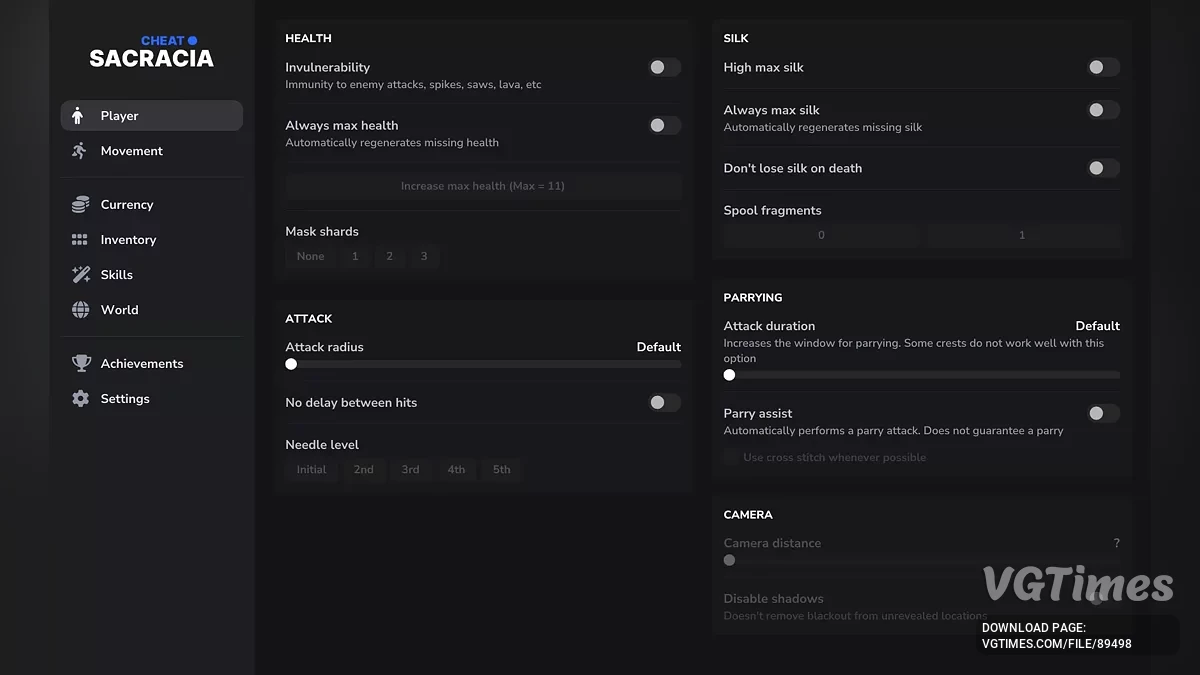Click the Currency coins icon
Screen dimensions: 1200x675
point(80,204)
